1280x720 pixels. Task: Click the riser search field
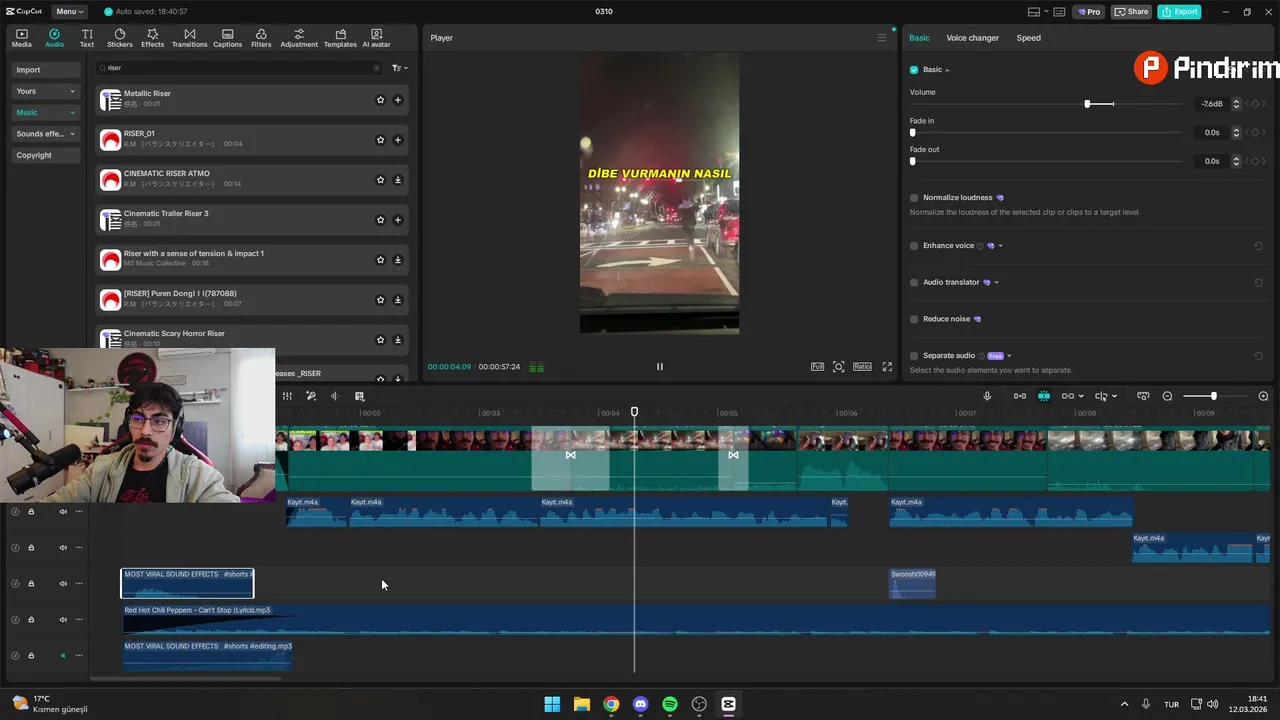click(x=239, y=68)
